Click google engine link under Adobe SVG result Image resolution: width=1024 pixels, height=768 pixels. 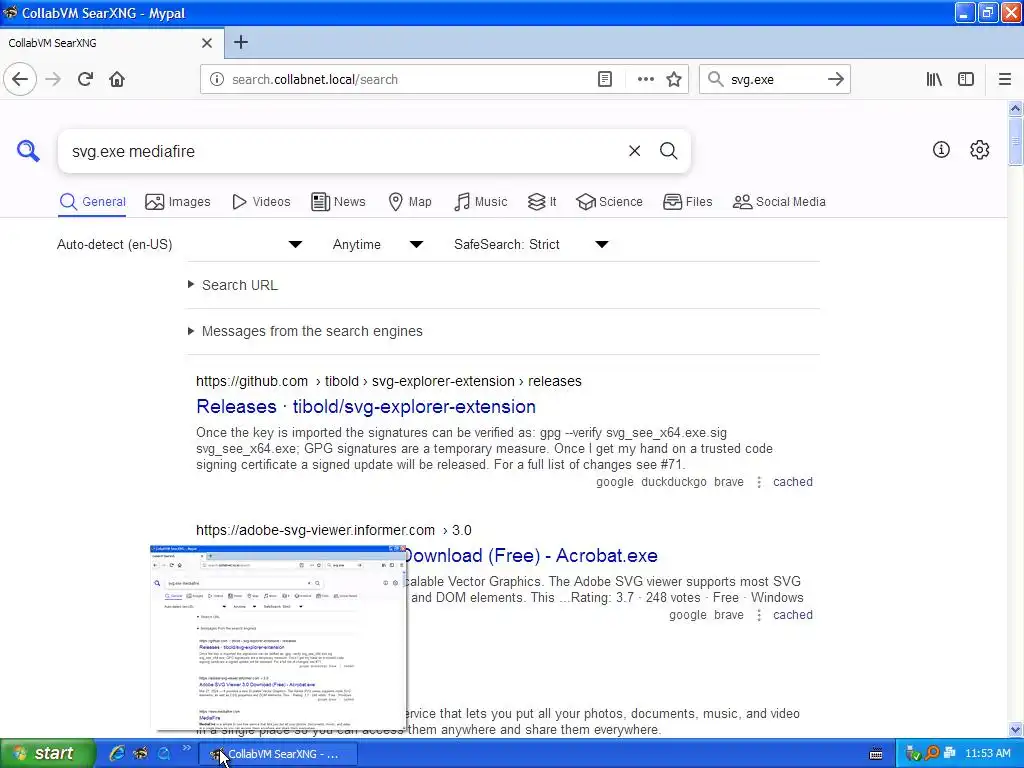coord(688,615)
